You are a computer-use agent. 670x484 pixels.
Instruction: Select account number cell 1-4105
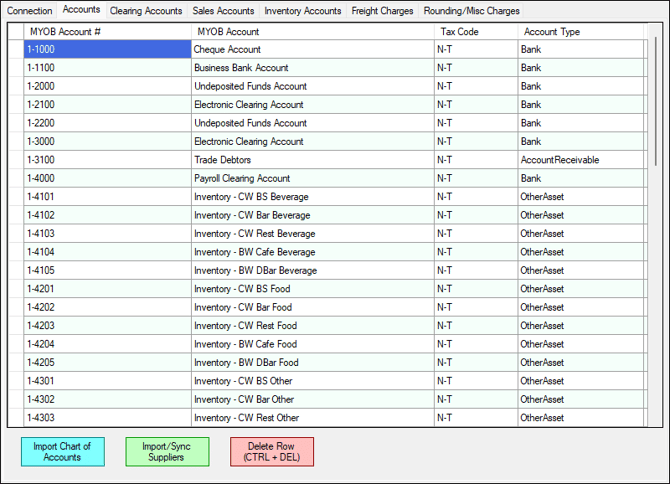coord(107,270)
